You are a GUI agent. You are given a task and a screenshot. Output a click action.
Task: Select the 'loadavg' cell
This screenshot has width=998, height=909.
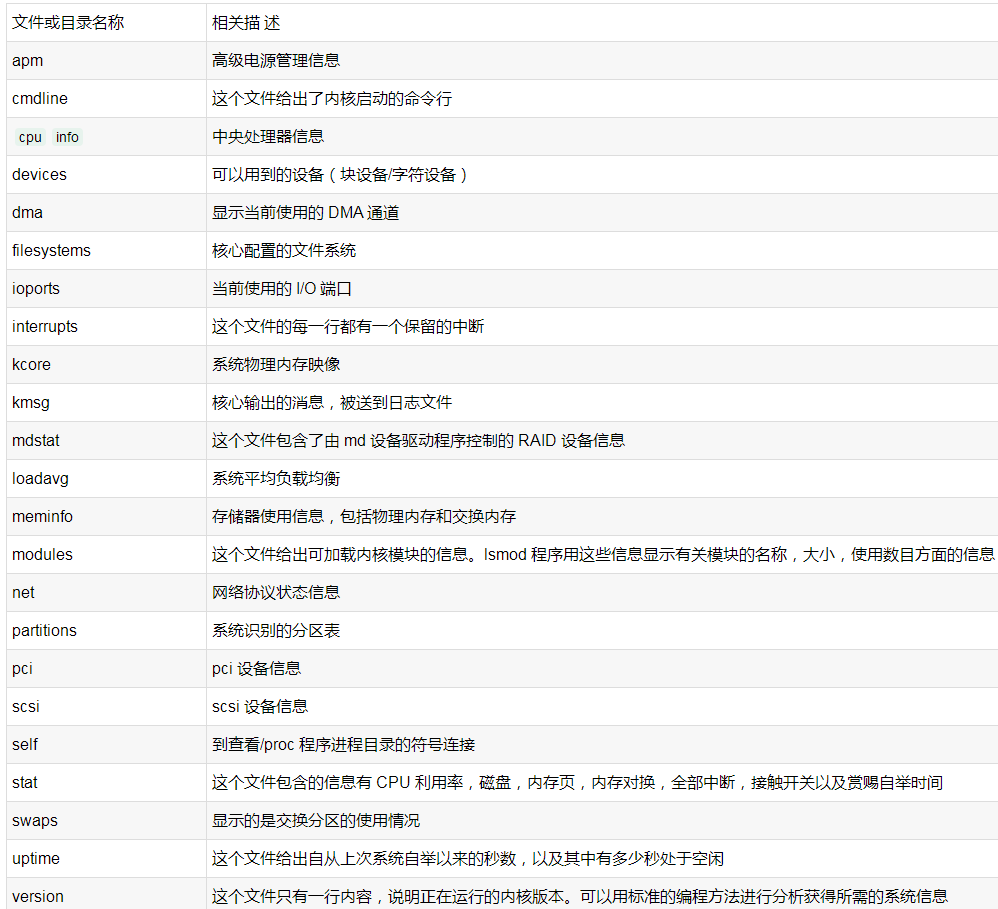pos(106,479)
